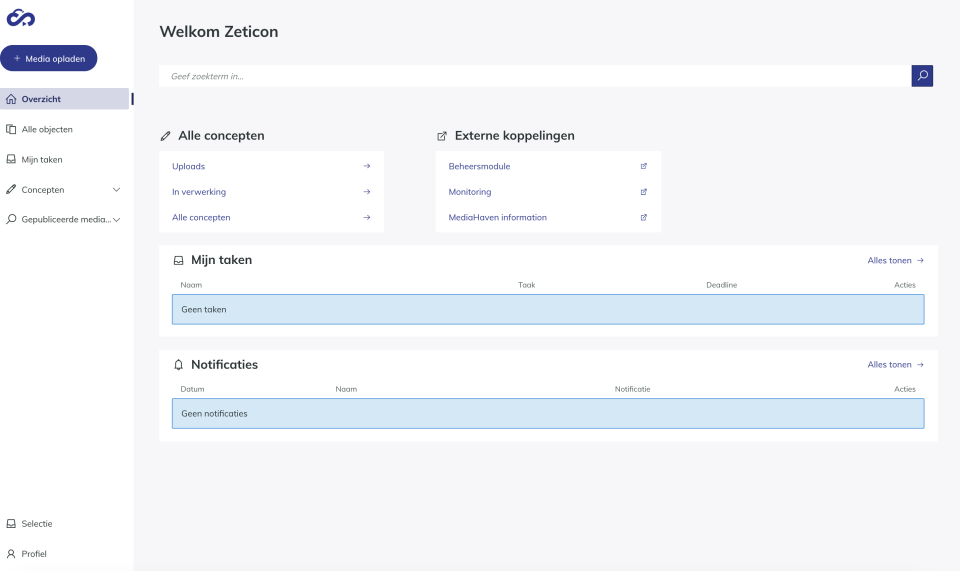The width and height of the screenshot is (960, 571).
Task: Open the Monitoring external link icon
Action: (643, 192)
